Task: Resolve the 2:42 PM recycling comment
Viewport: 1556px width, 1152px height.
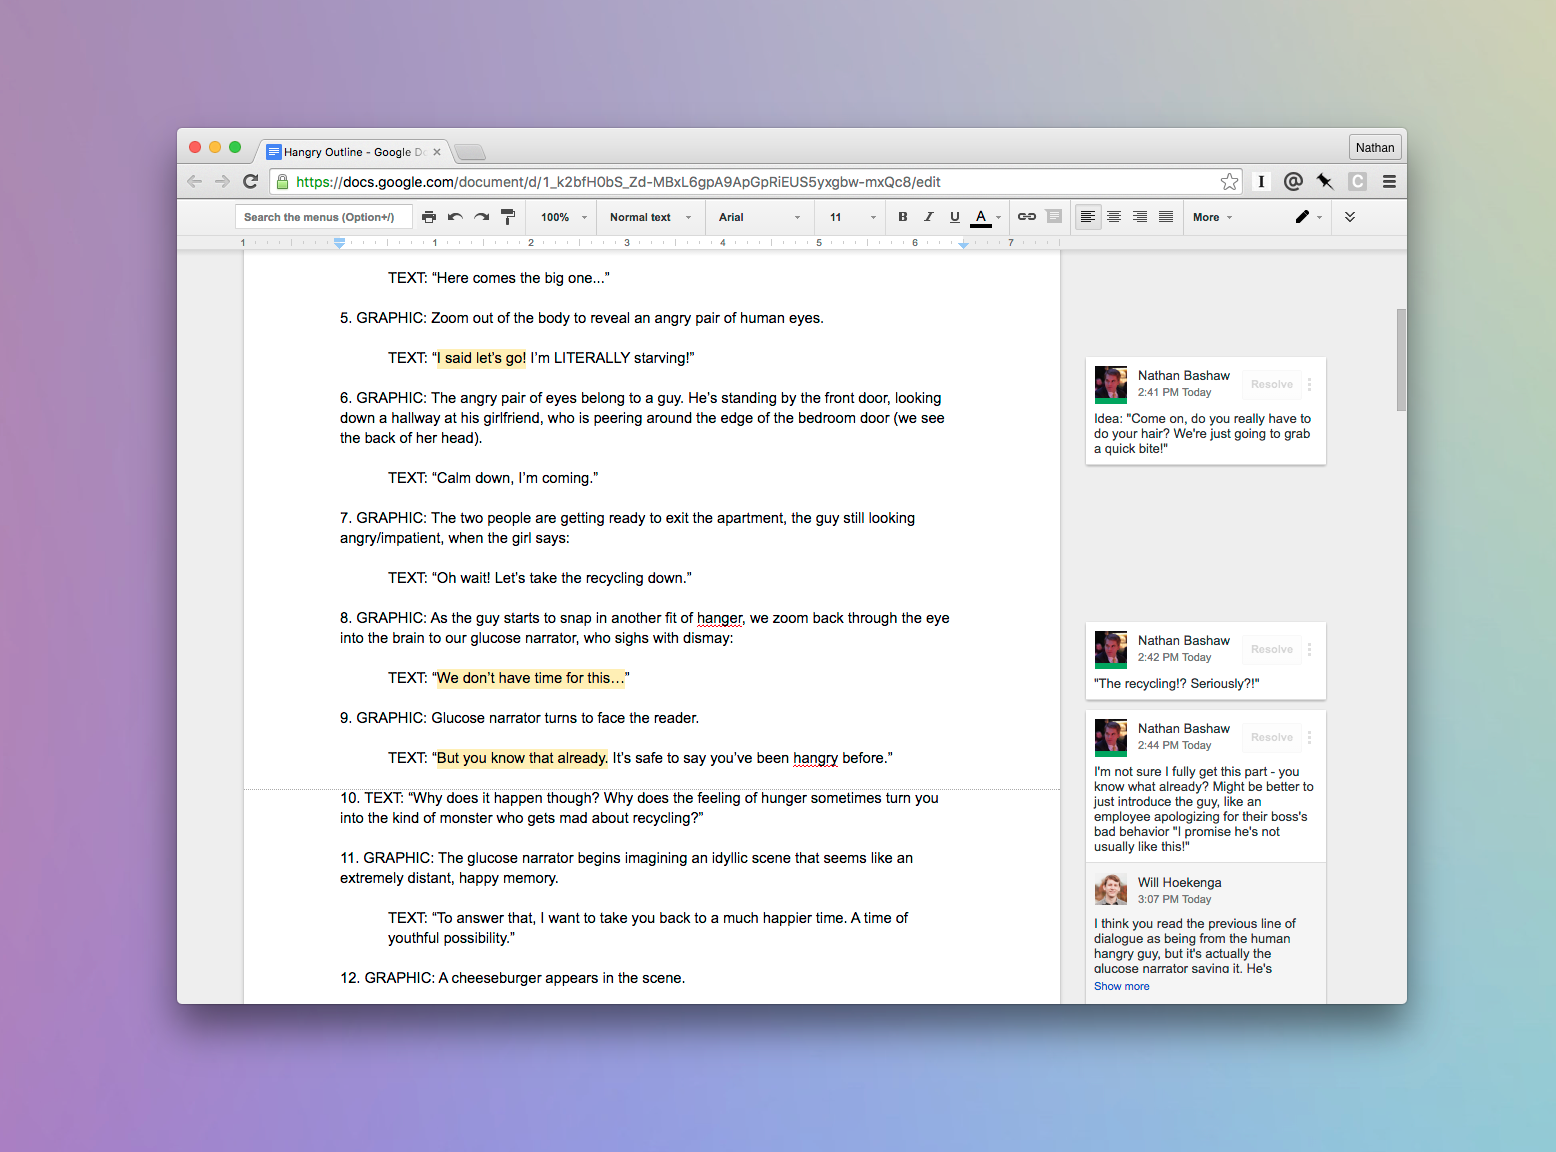Action: pyautogui.click(x=1272, y=649)
